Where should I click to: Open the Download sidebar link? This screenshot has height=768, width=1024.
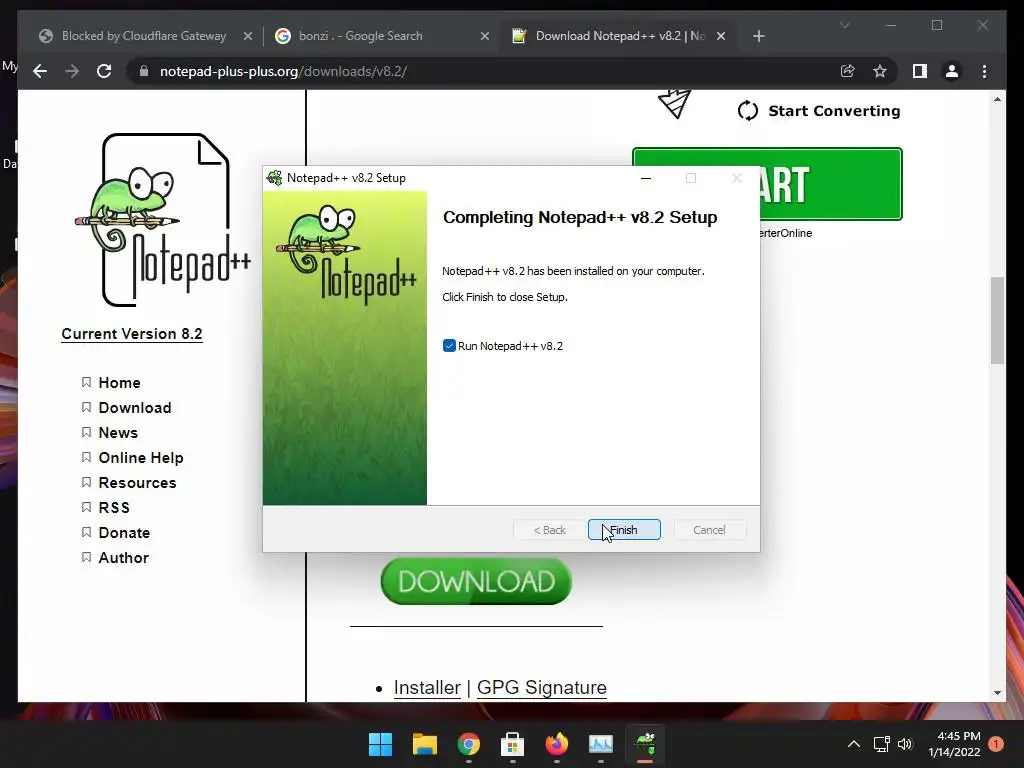(135, 408)
